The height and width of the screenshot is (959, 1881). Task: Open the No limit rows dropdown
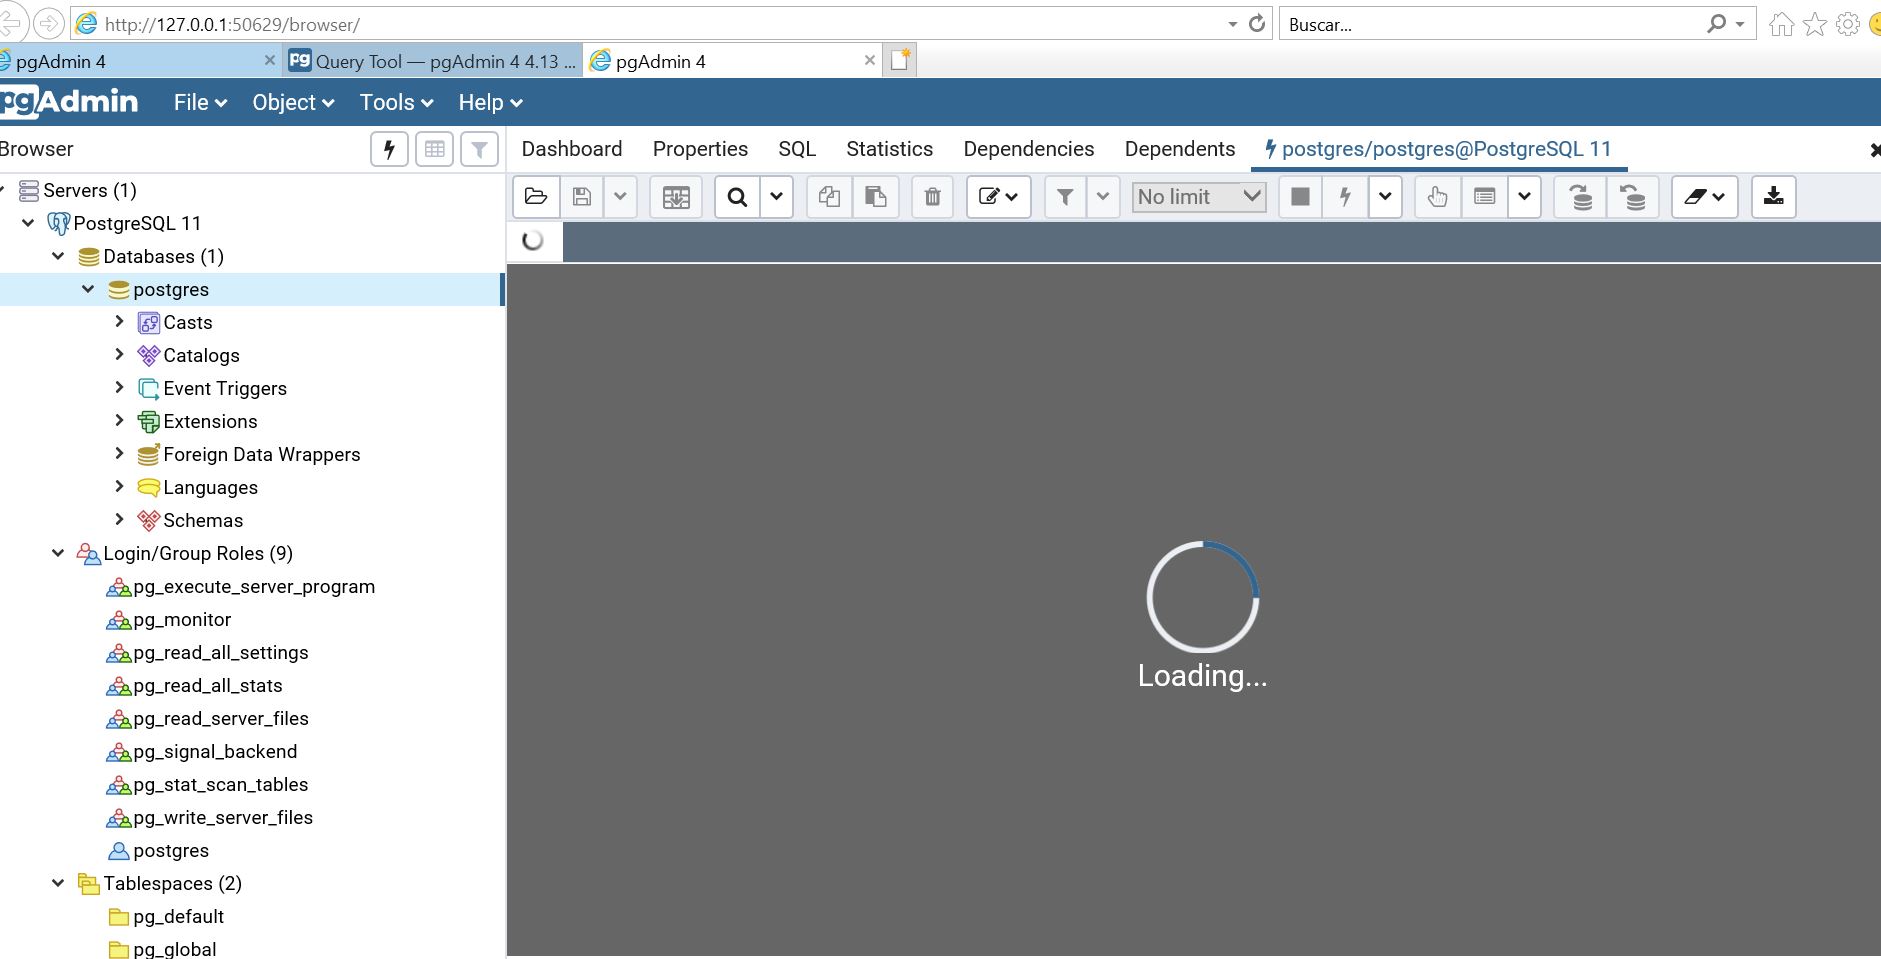[x=1198, y=197]
